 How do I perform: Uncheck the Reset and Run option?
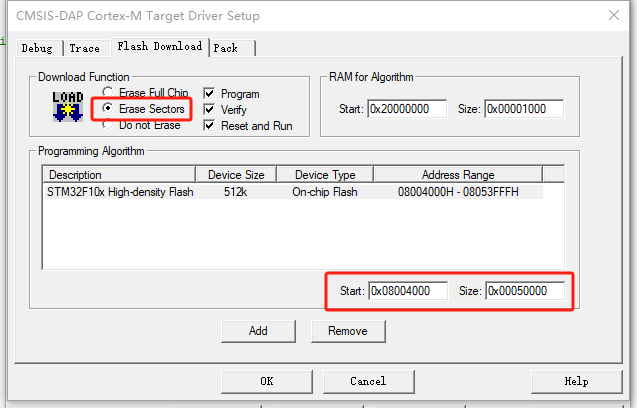pos(209,126)
